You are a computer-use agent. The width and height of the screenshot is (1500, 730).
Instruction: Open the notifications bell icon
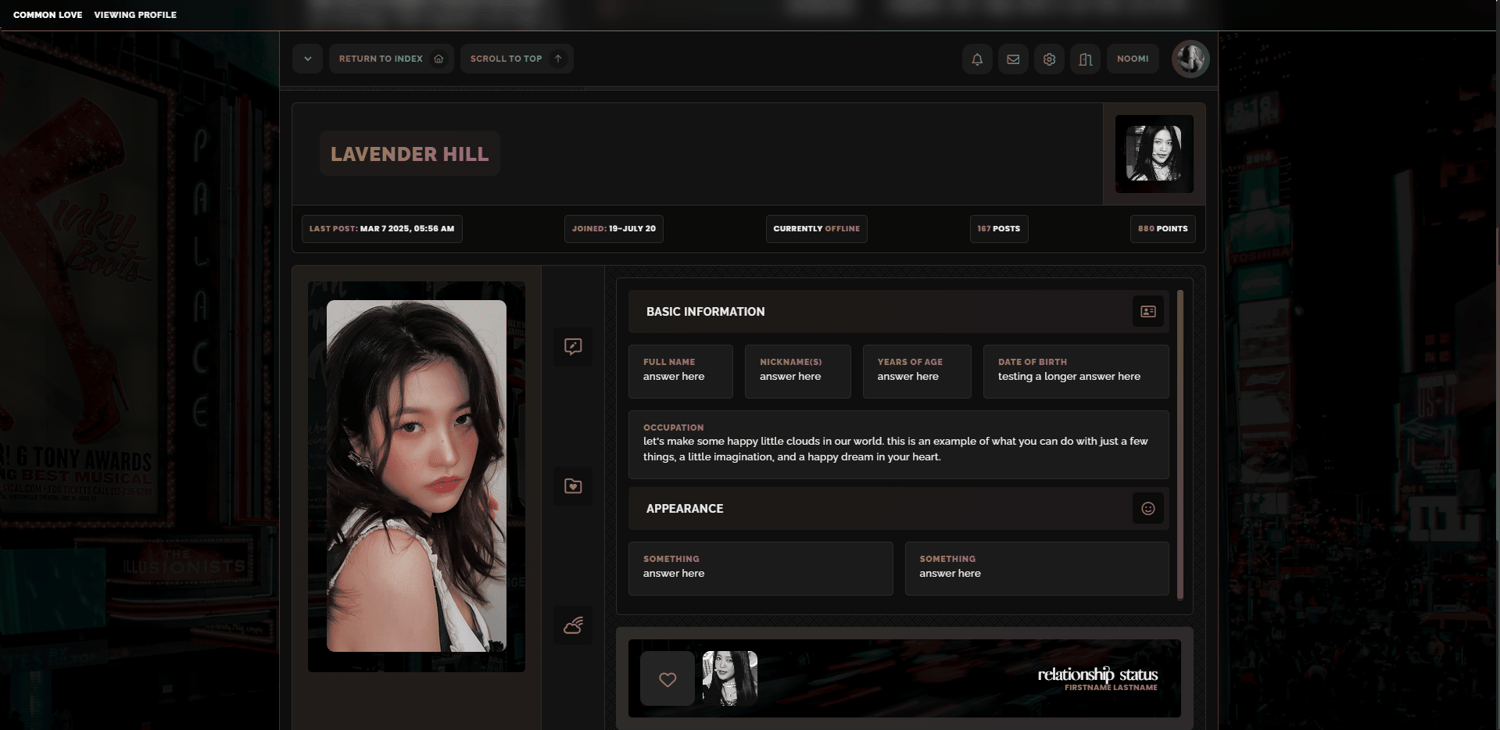click(977, 59)
